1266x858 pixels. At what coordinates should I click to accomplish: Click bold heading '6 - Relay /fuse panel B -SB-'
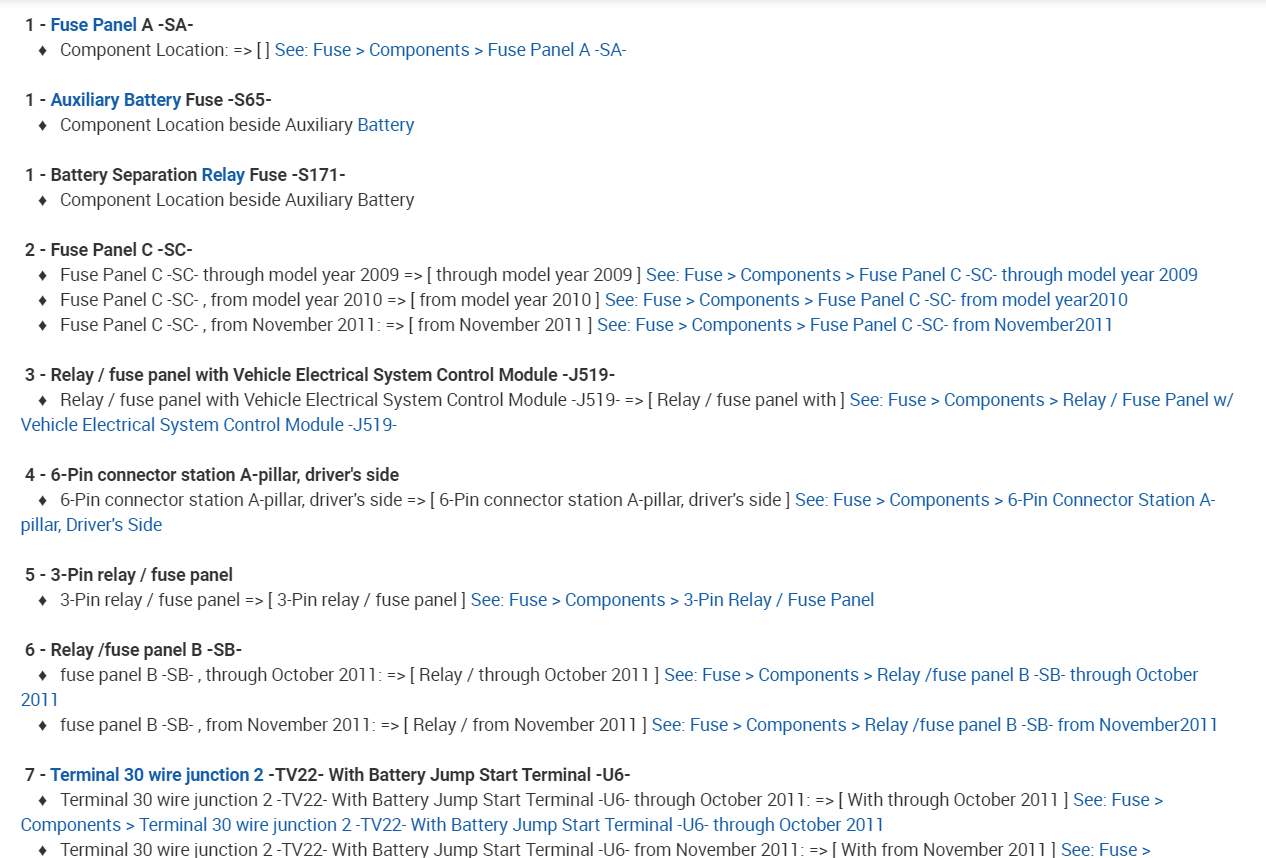(x=133, y=650)
